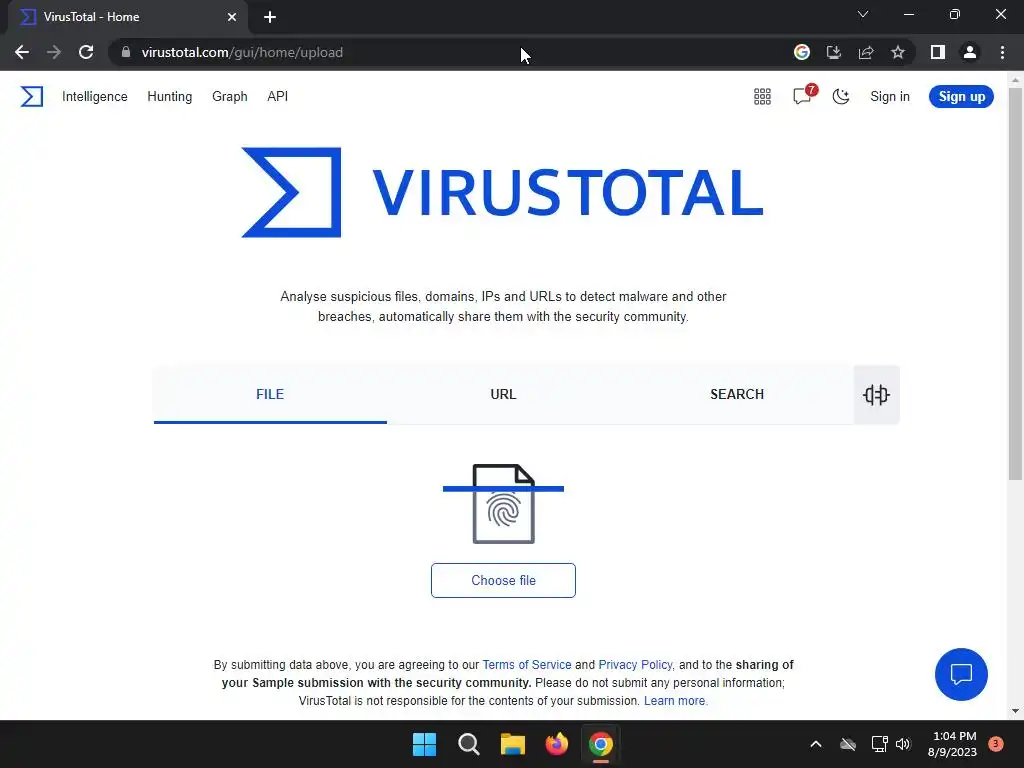Open the Chrome profile avatar
Viewport: 1024px width, 768px height.
tap(970, 52)
